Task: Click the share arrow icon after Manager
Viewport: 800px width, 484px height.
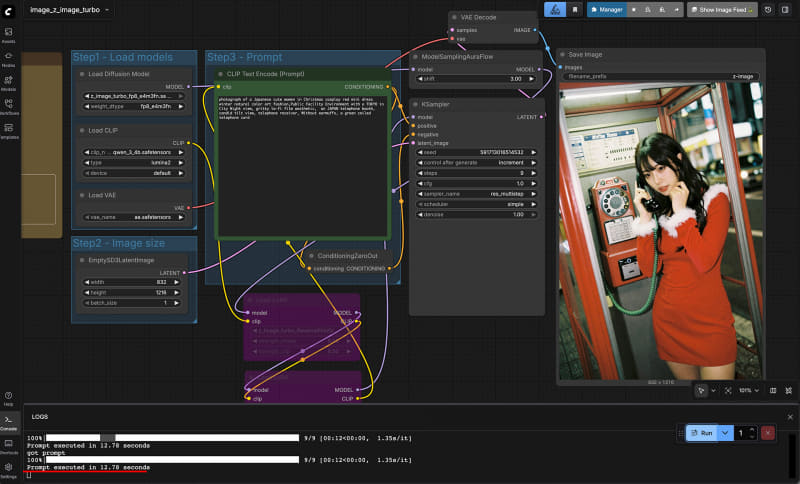Action: tap(677, 10)
